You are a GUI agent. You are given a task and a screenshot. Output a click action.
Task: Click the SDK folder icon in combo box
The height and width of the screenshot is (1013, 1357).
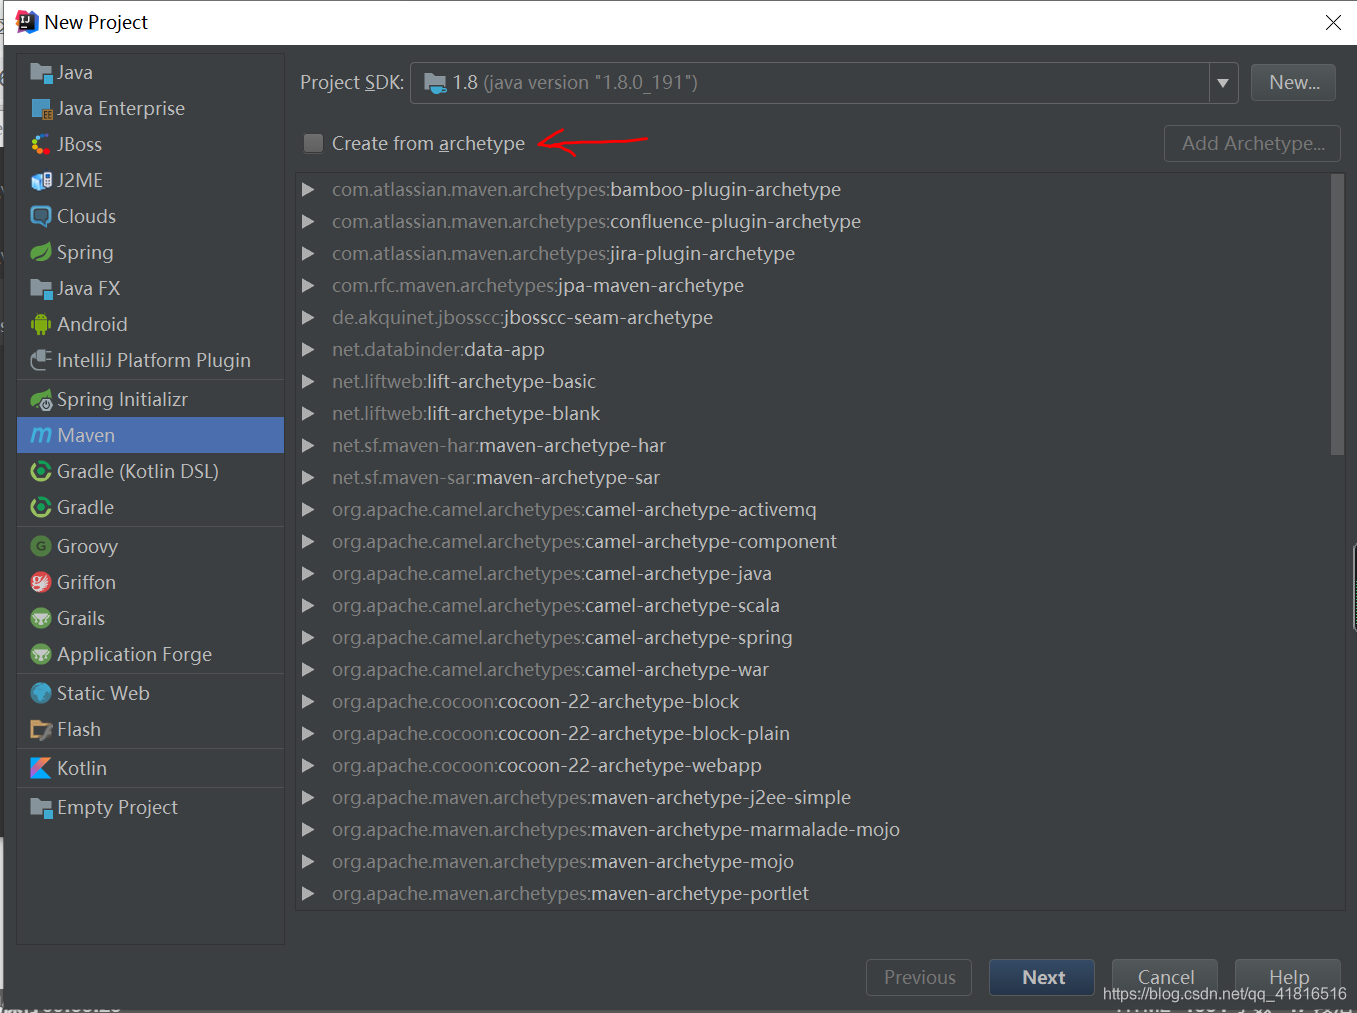(x=435, y=83)
